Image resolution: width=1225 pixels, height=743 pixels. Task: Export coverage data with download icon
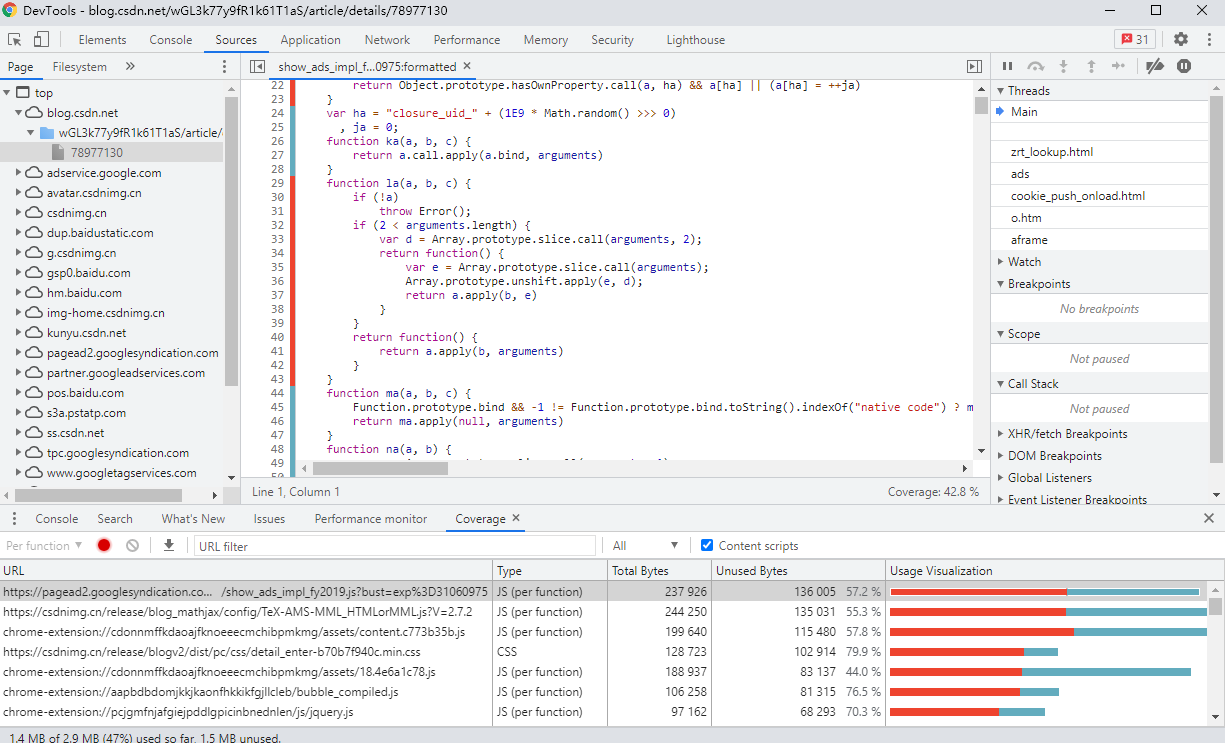[x=169, y=545]
